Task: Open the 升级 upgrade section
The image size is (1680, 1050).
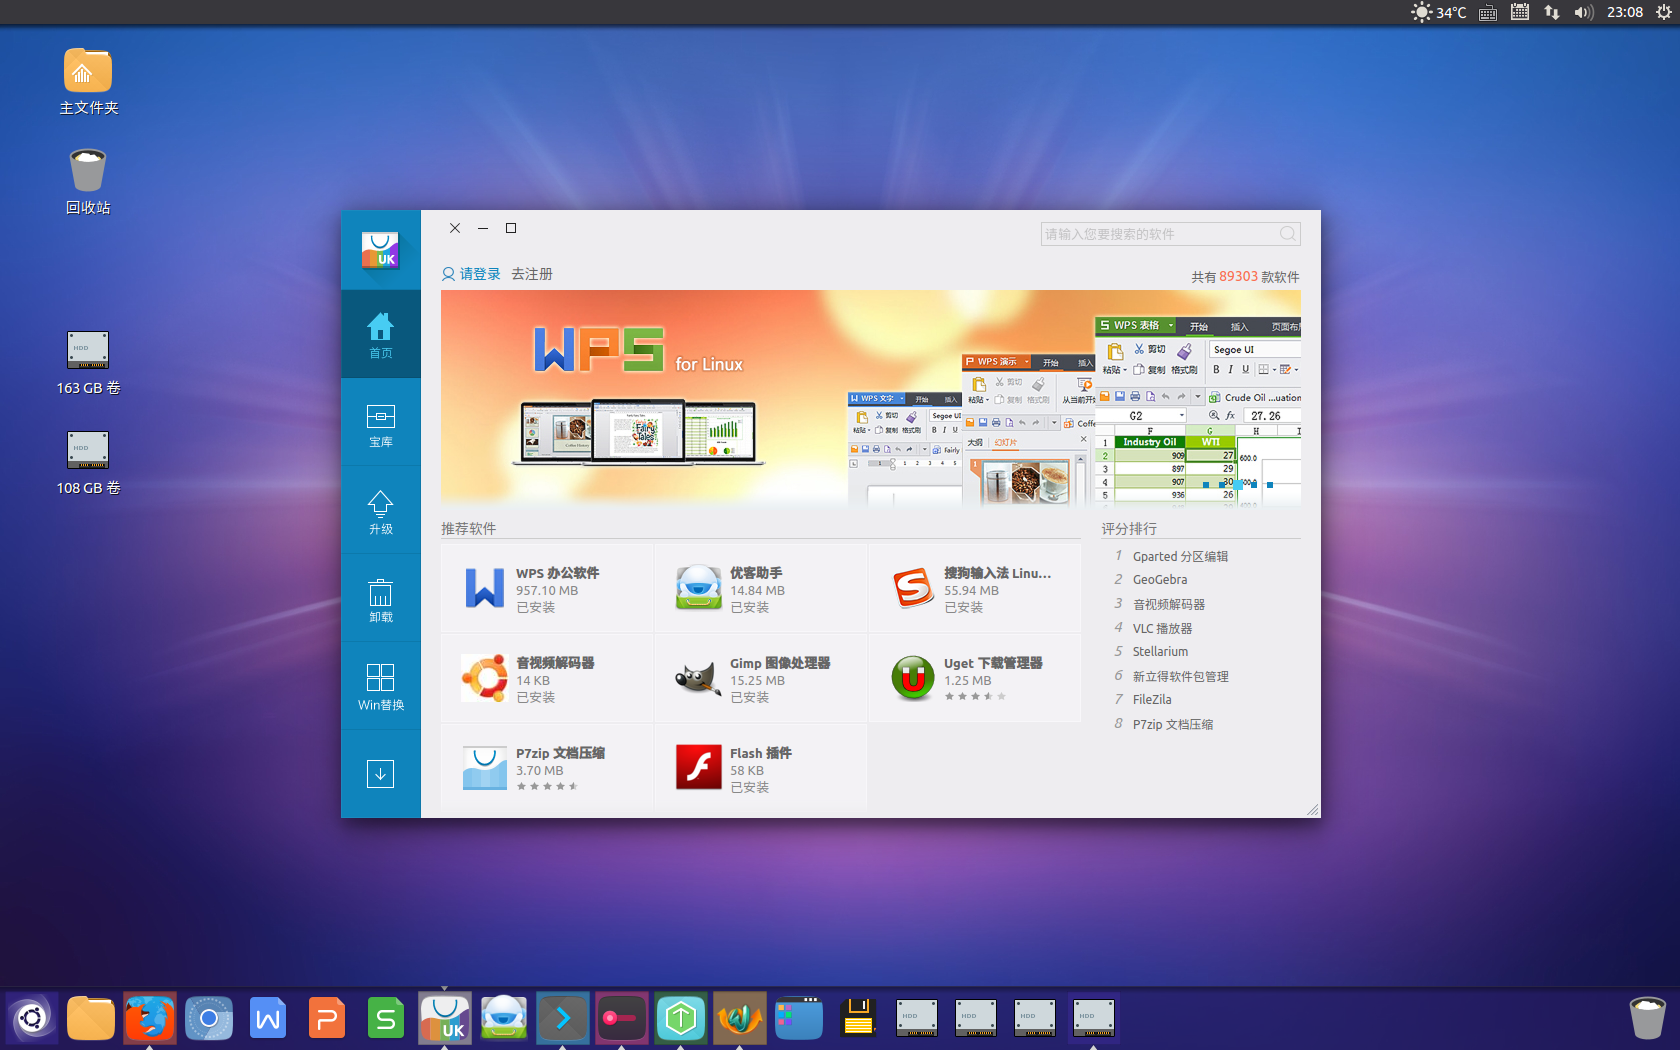Action: (381, 510)
